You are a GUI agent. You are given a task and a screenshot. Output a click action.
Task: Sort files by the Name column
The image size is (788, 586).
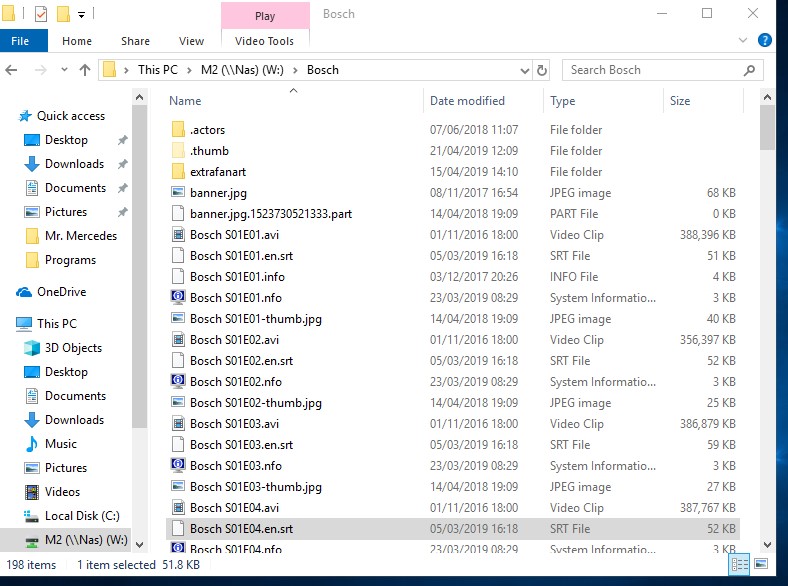(x=185, y=101)
